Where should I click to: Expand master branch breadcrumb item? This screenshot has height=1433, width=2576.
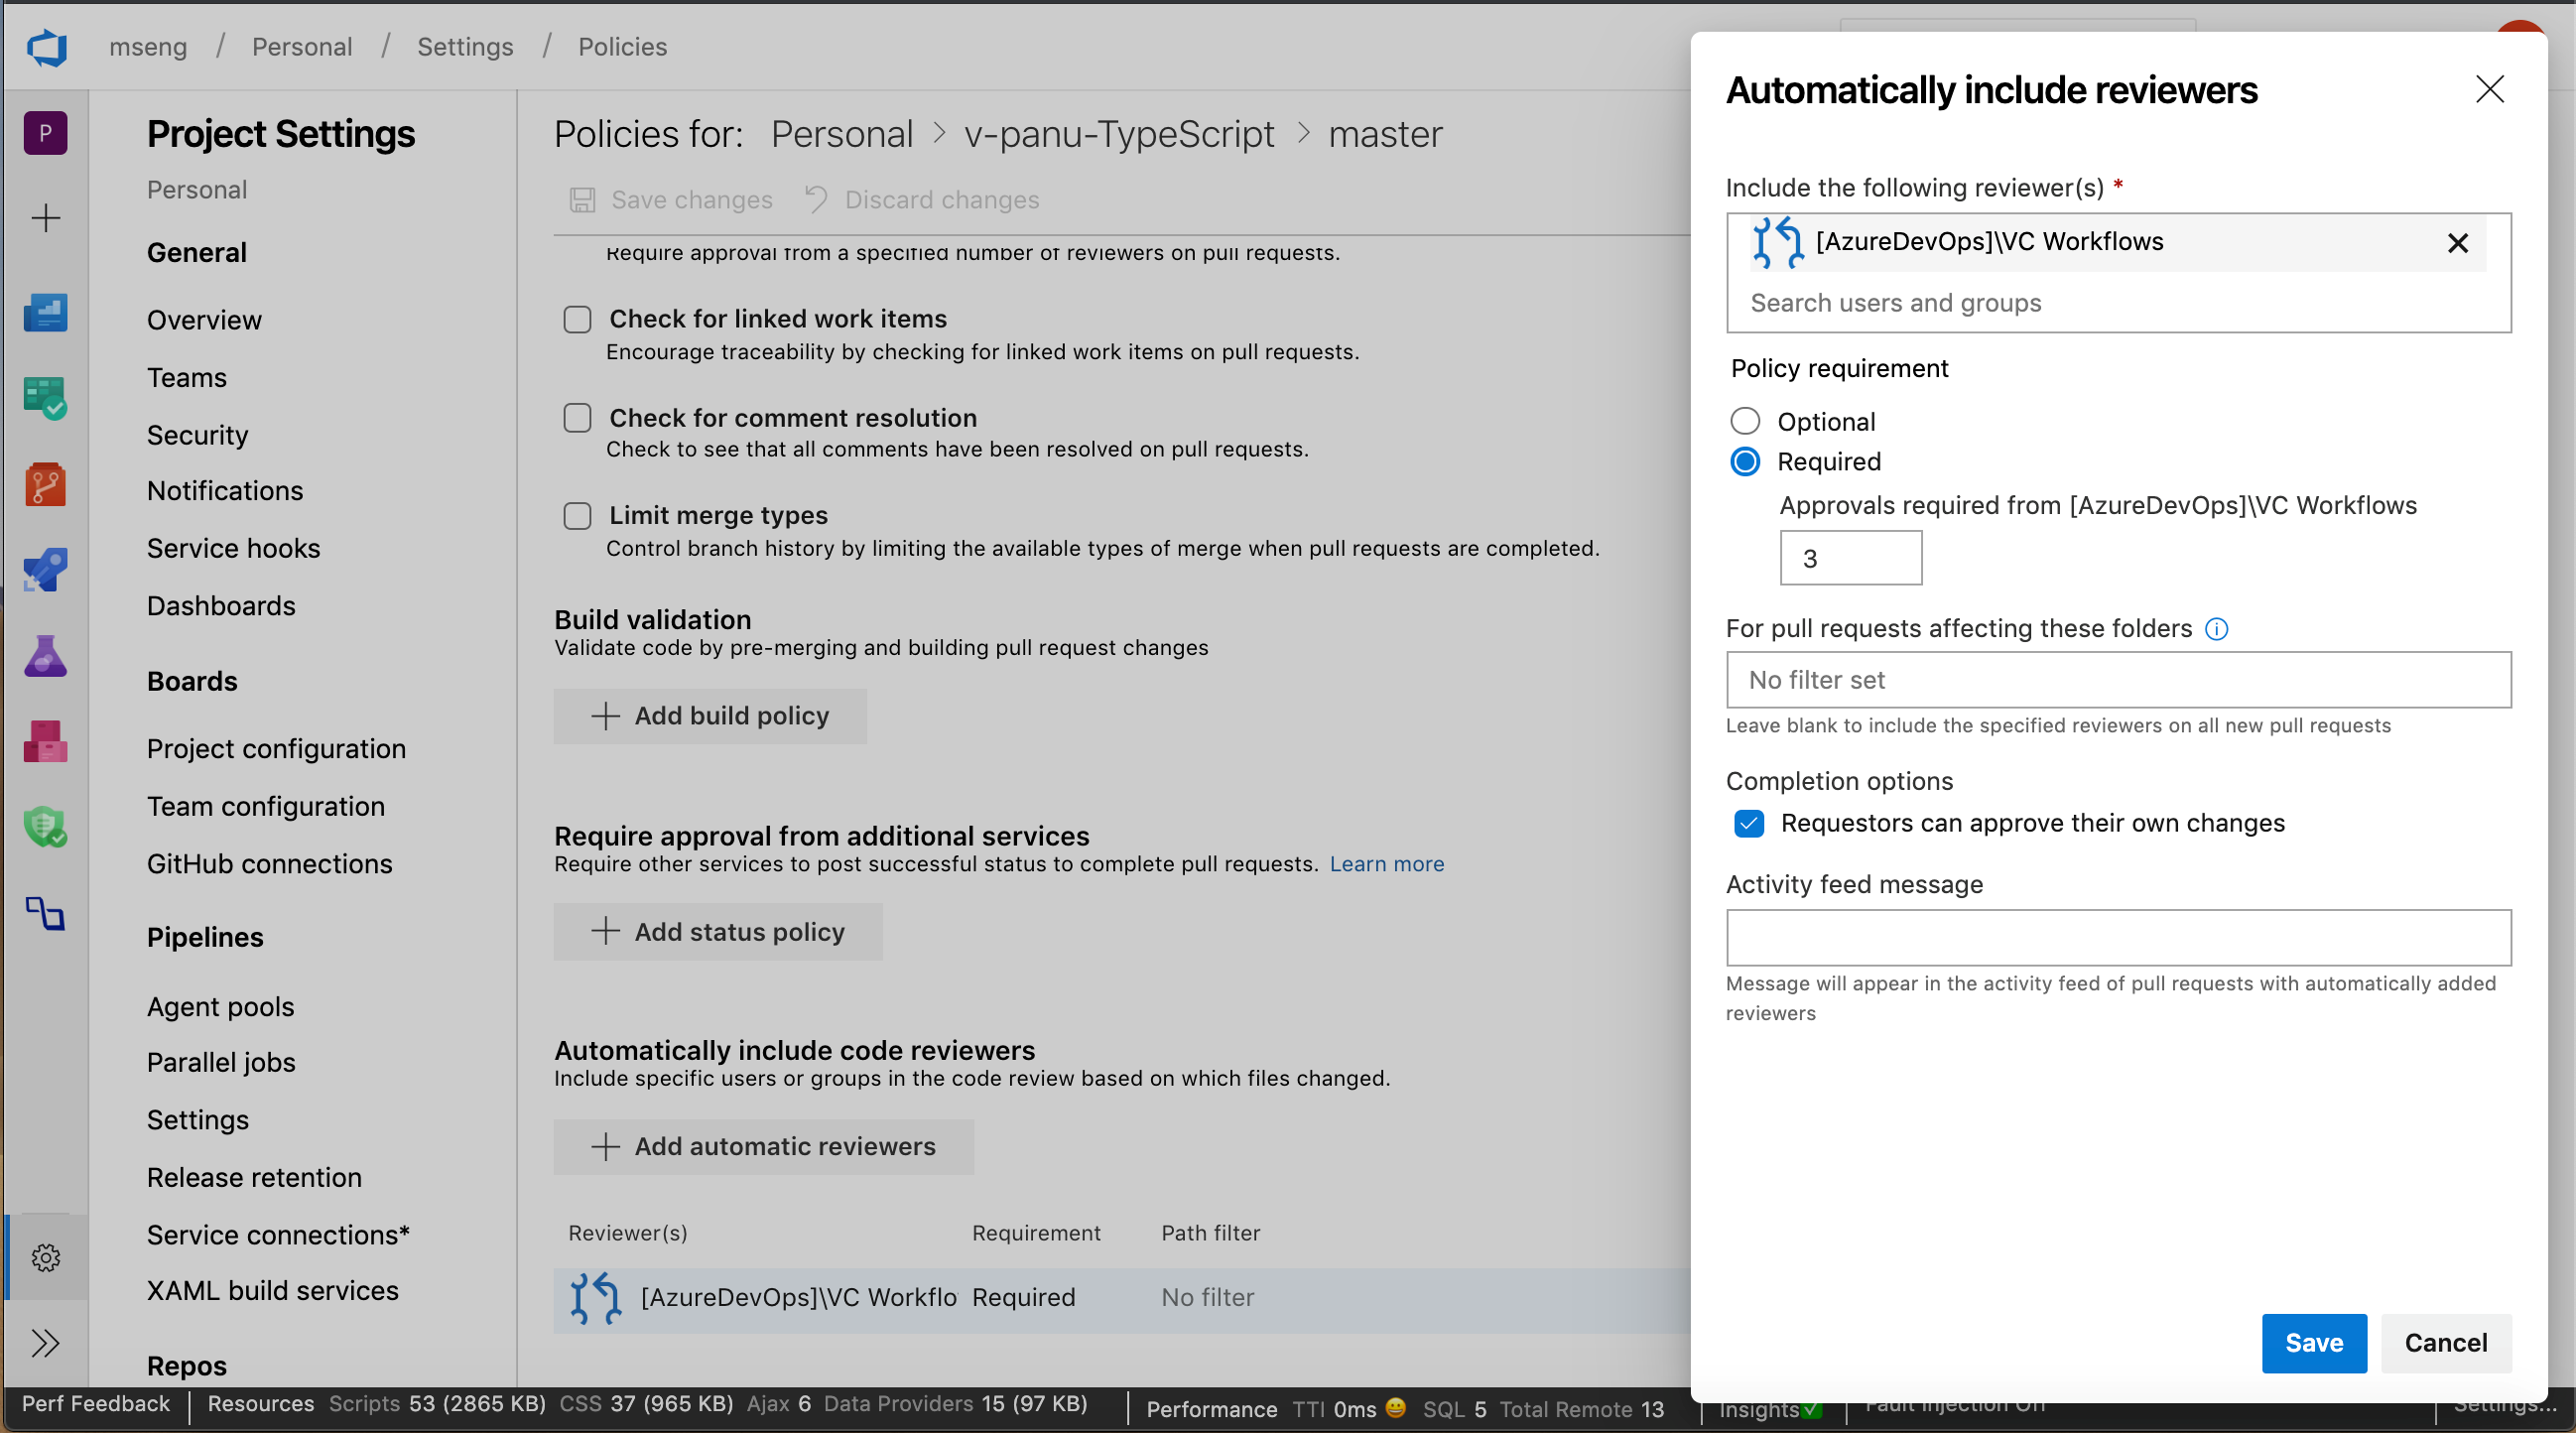(1387, 132)
